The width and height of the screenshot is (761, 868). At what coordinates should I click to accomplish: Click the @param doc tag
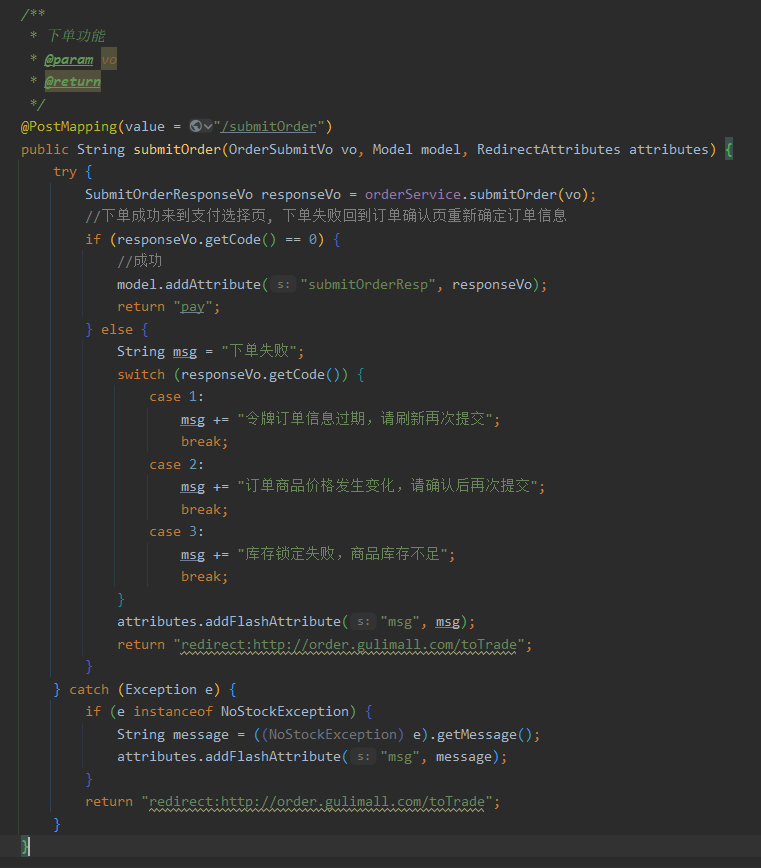coord(69,59)
